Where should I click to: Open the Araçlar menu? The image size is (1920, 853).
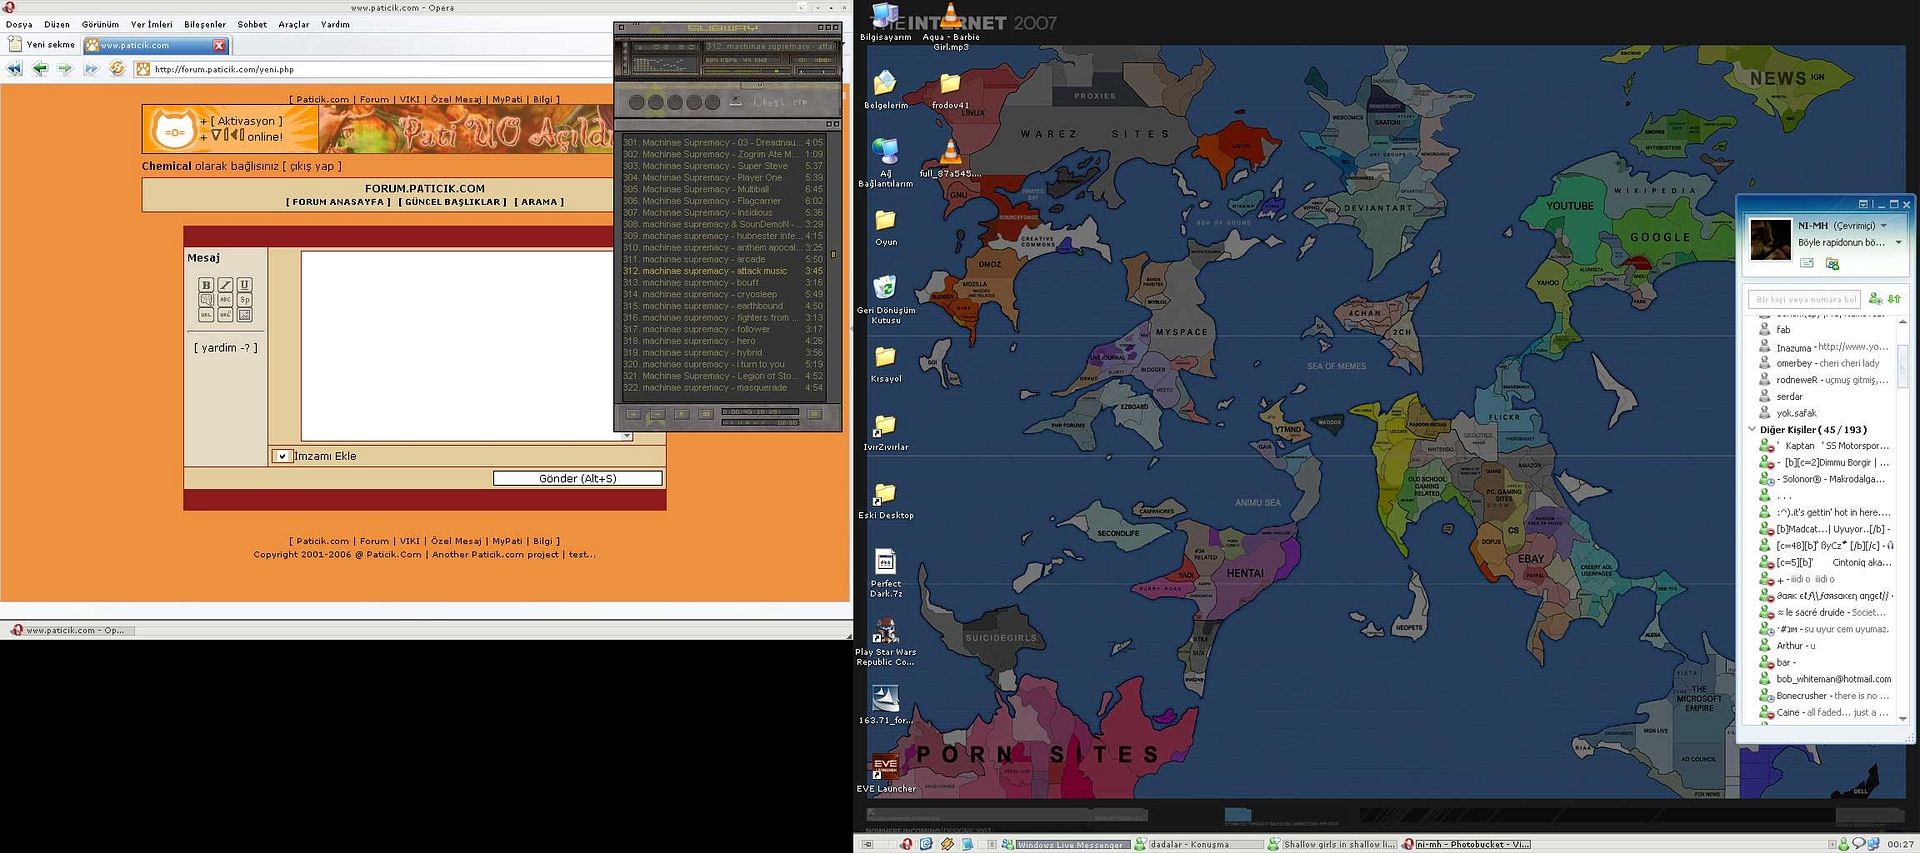294,24
